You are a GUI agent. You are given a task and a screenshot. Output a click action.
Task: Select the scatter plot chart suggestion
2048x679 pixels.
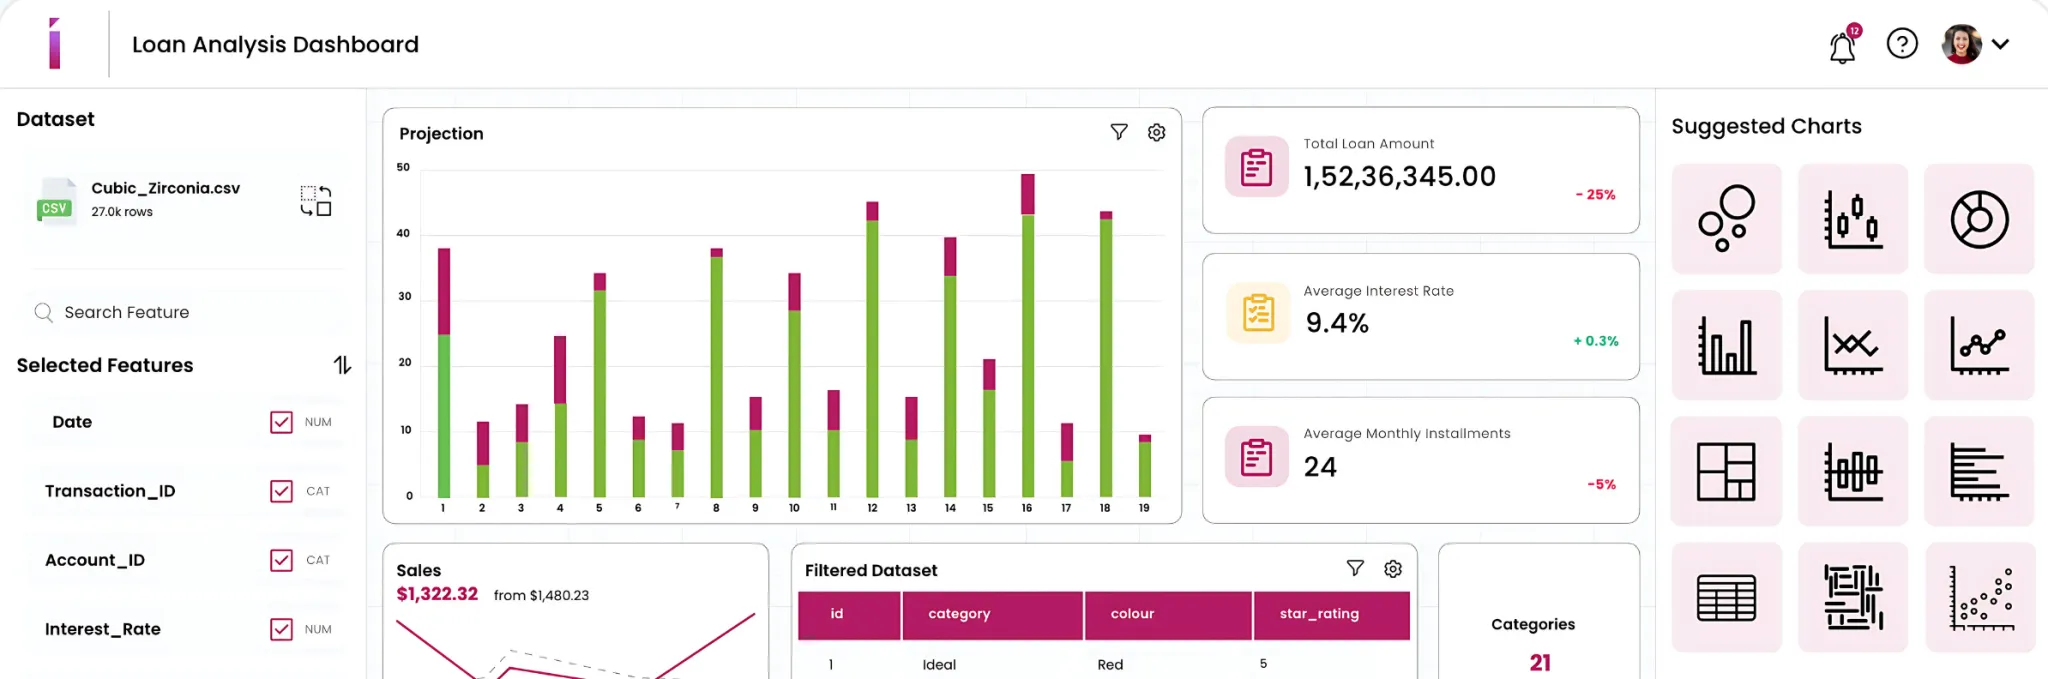coord(1980,598)
